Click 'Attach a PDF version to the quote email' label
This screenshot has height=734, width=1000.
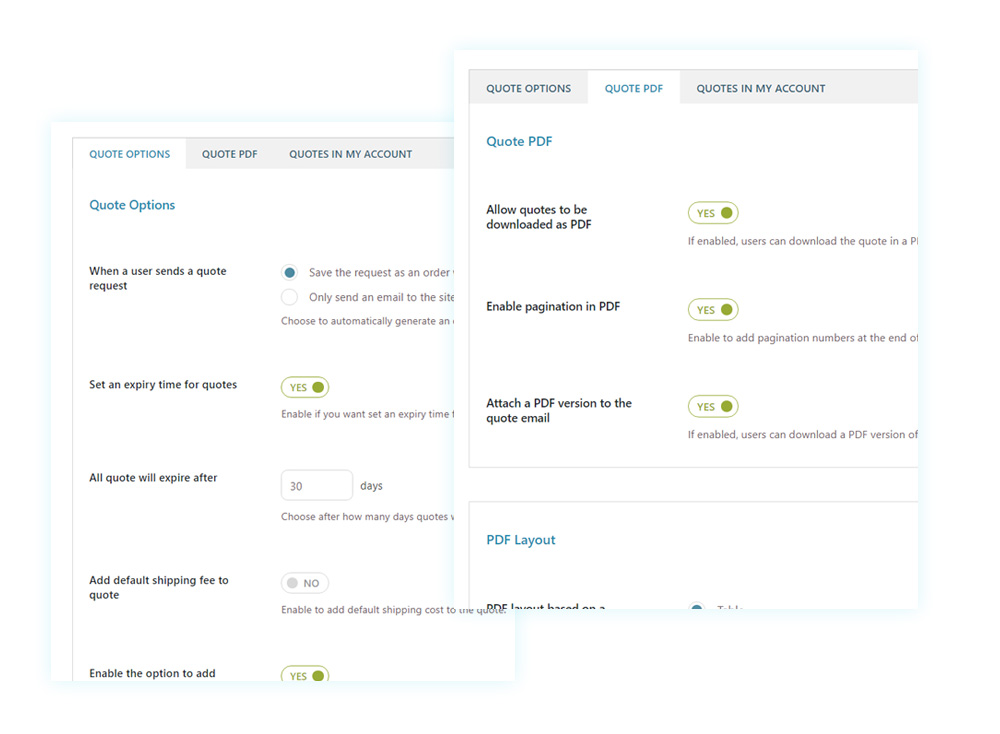tap(559, 411)
